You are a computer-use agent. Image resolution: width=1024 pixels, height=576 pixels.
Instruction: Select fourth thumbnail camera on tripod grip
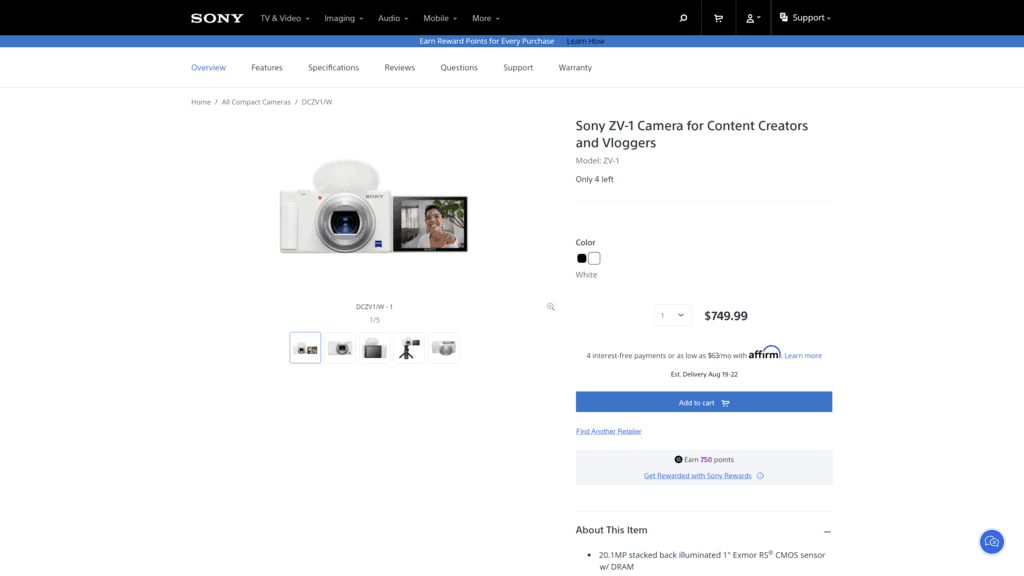[409, 347]
